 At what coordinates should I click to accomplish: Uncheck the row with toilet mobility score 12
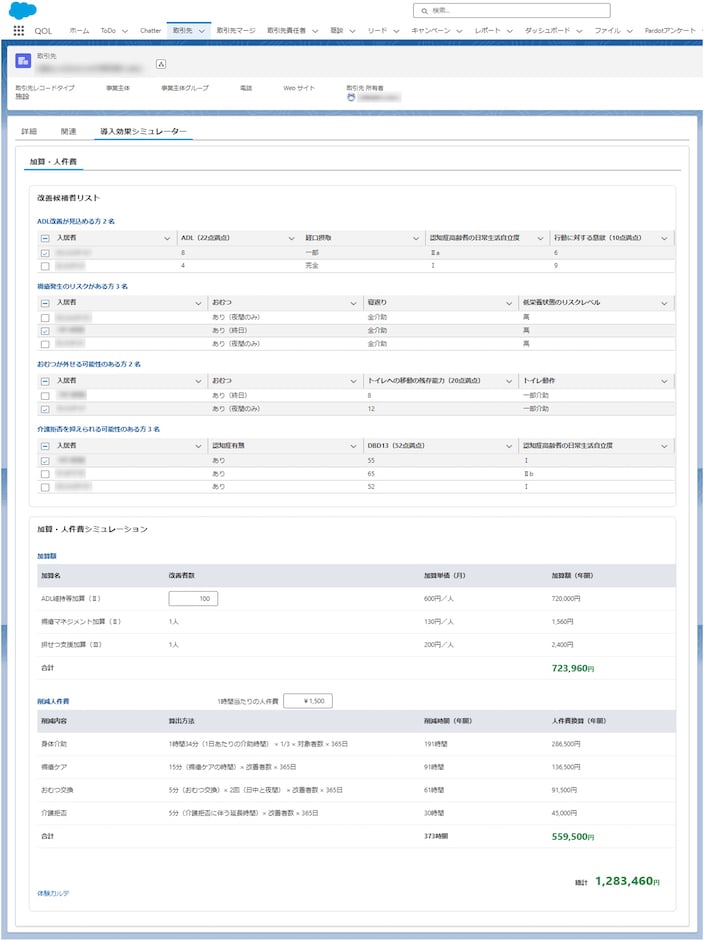coord(45,409)
